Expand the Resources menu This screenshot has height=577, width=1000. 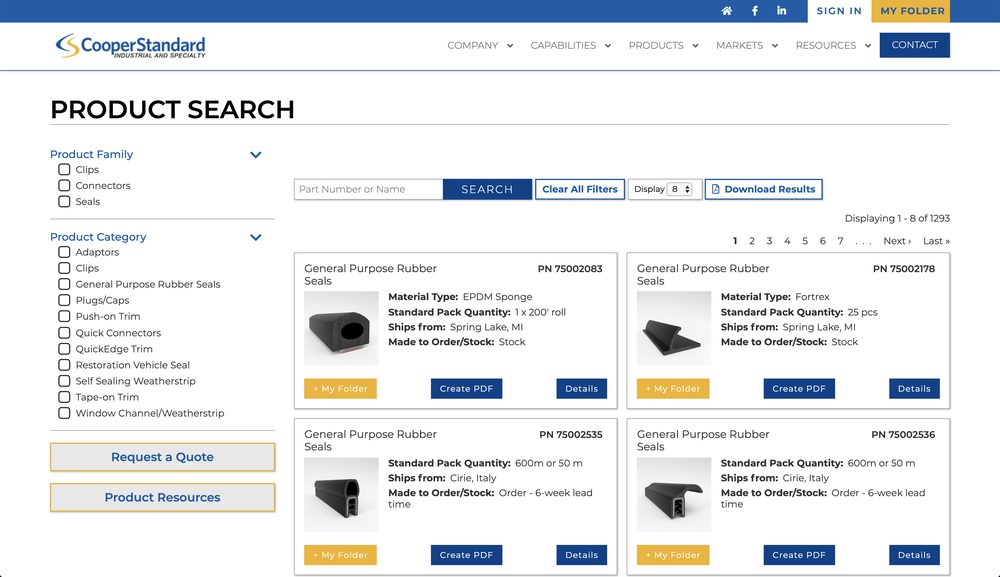[x=833, y=45]
